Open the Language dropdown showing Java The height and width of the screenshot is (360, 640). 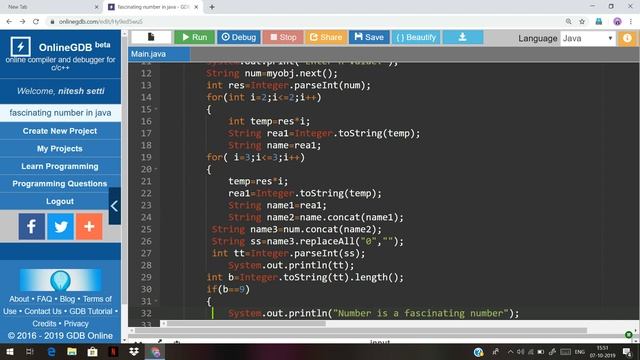point(588,38)
